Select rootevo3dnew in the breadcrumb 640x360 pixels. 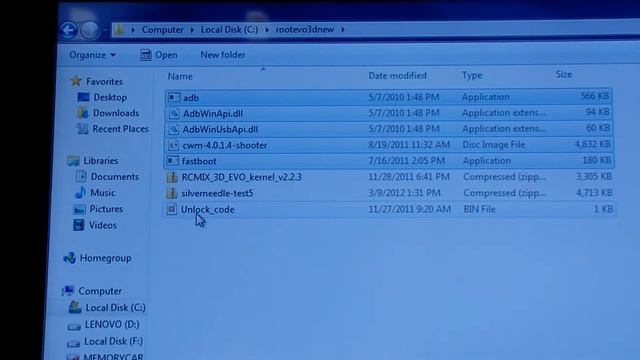(x=304, y=29)
